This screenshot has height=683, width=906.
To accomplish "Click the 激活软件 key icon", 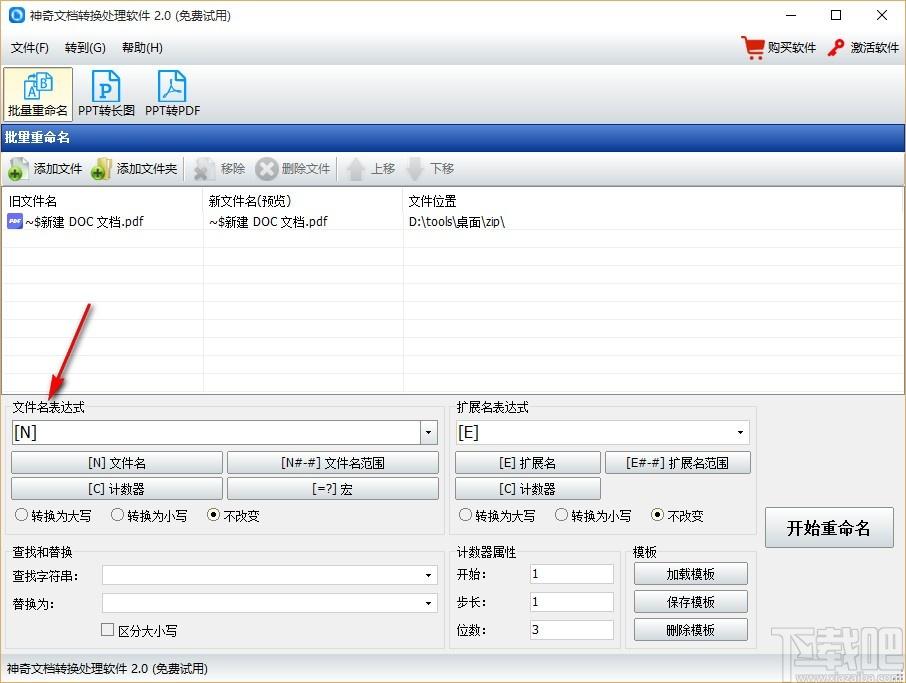I will (837, 47).
